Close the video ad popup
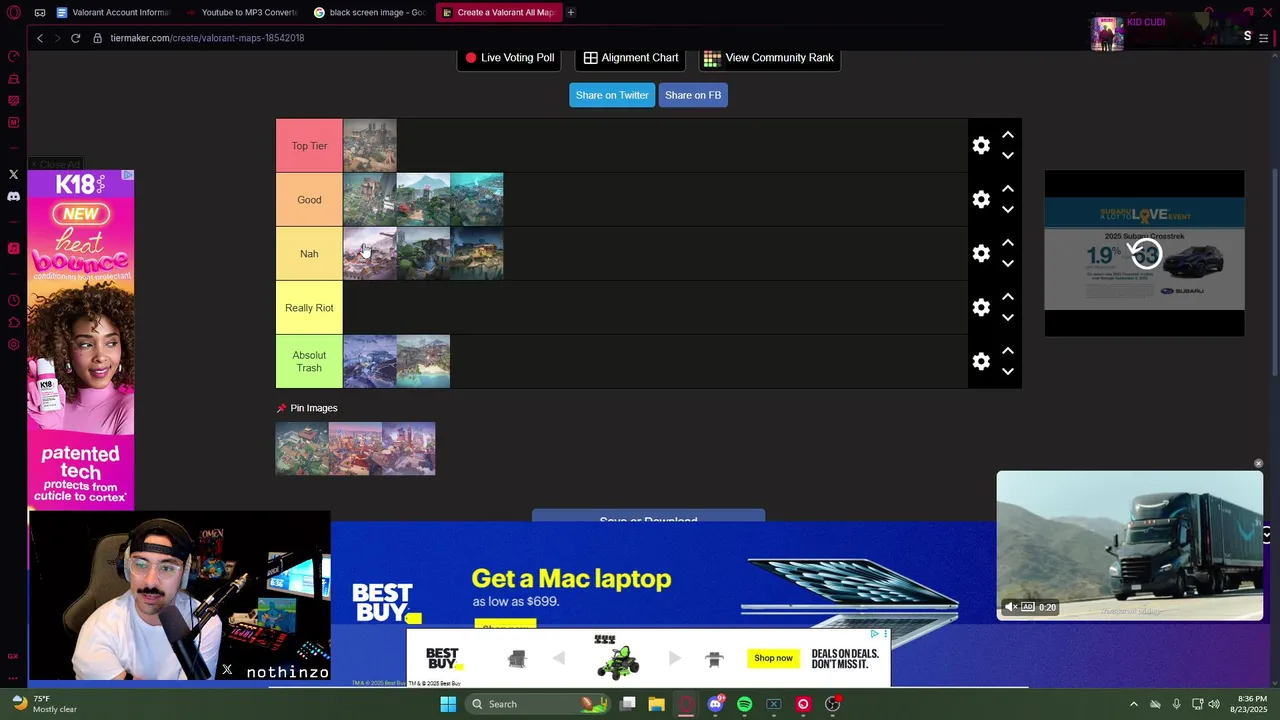Image resolution: width=1280 pixels, height=720 pixels. pos(1258,464)
